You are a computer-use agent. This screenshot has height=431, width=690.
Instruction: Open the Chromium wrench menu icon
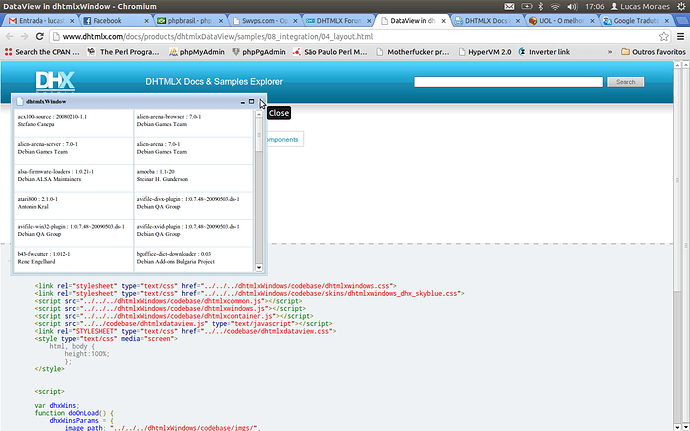(682, 37)
